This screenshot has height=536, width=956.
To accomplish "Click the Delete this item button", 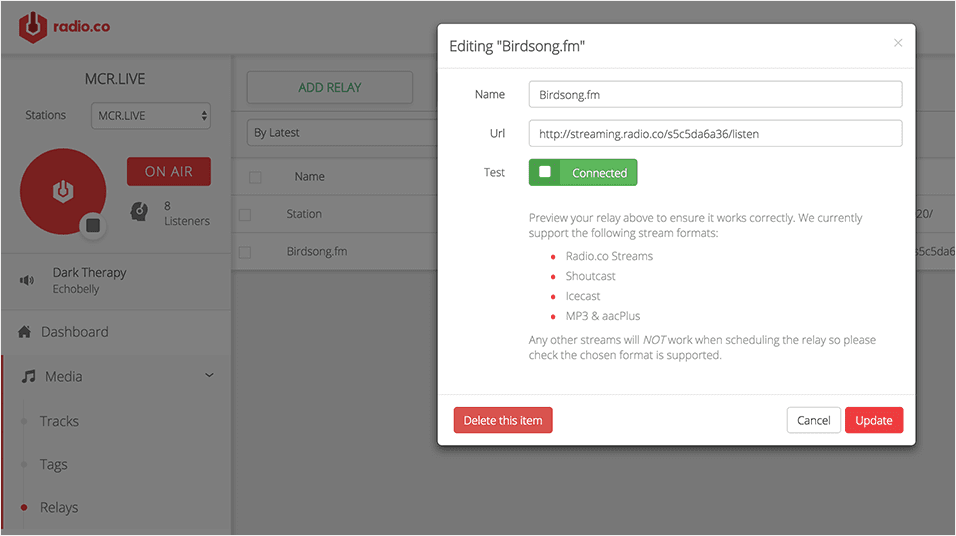I will [502, 420].
